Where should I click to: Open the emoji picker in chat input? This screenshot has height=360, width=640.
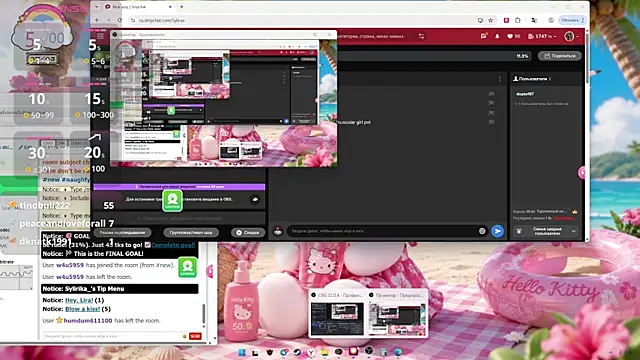click(x=482, y=231)
